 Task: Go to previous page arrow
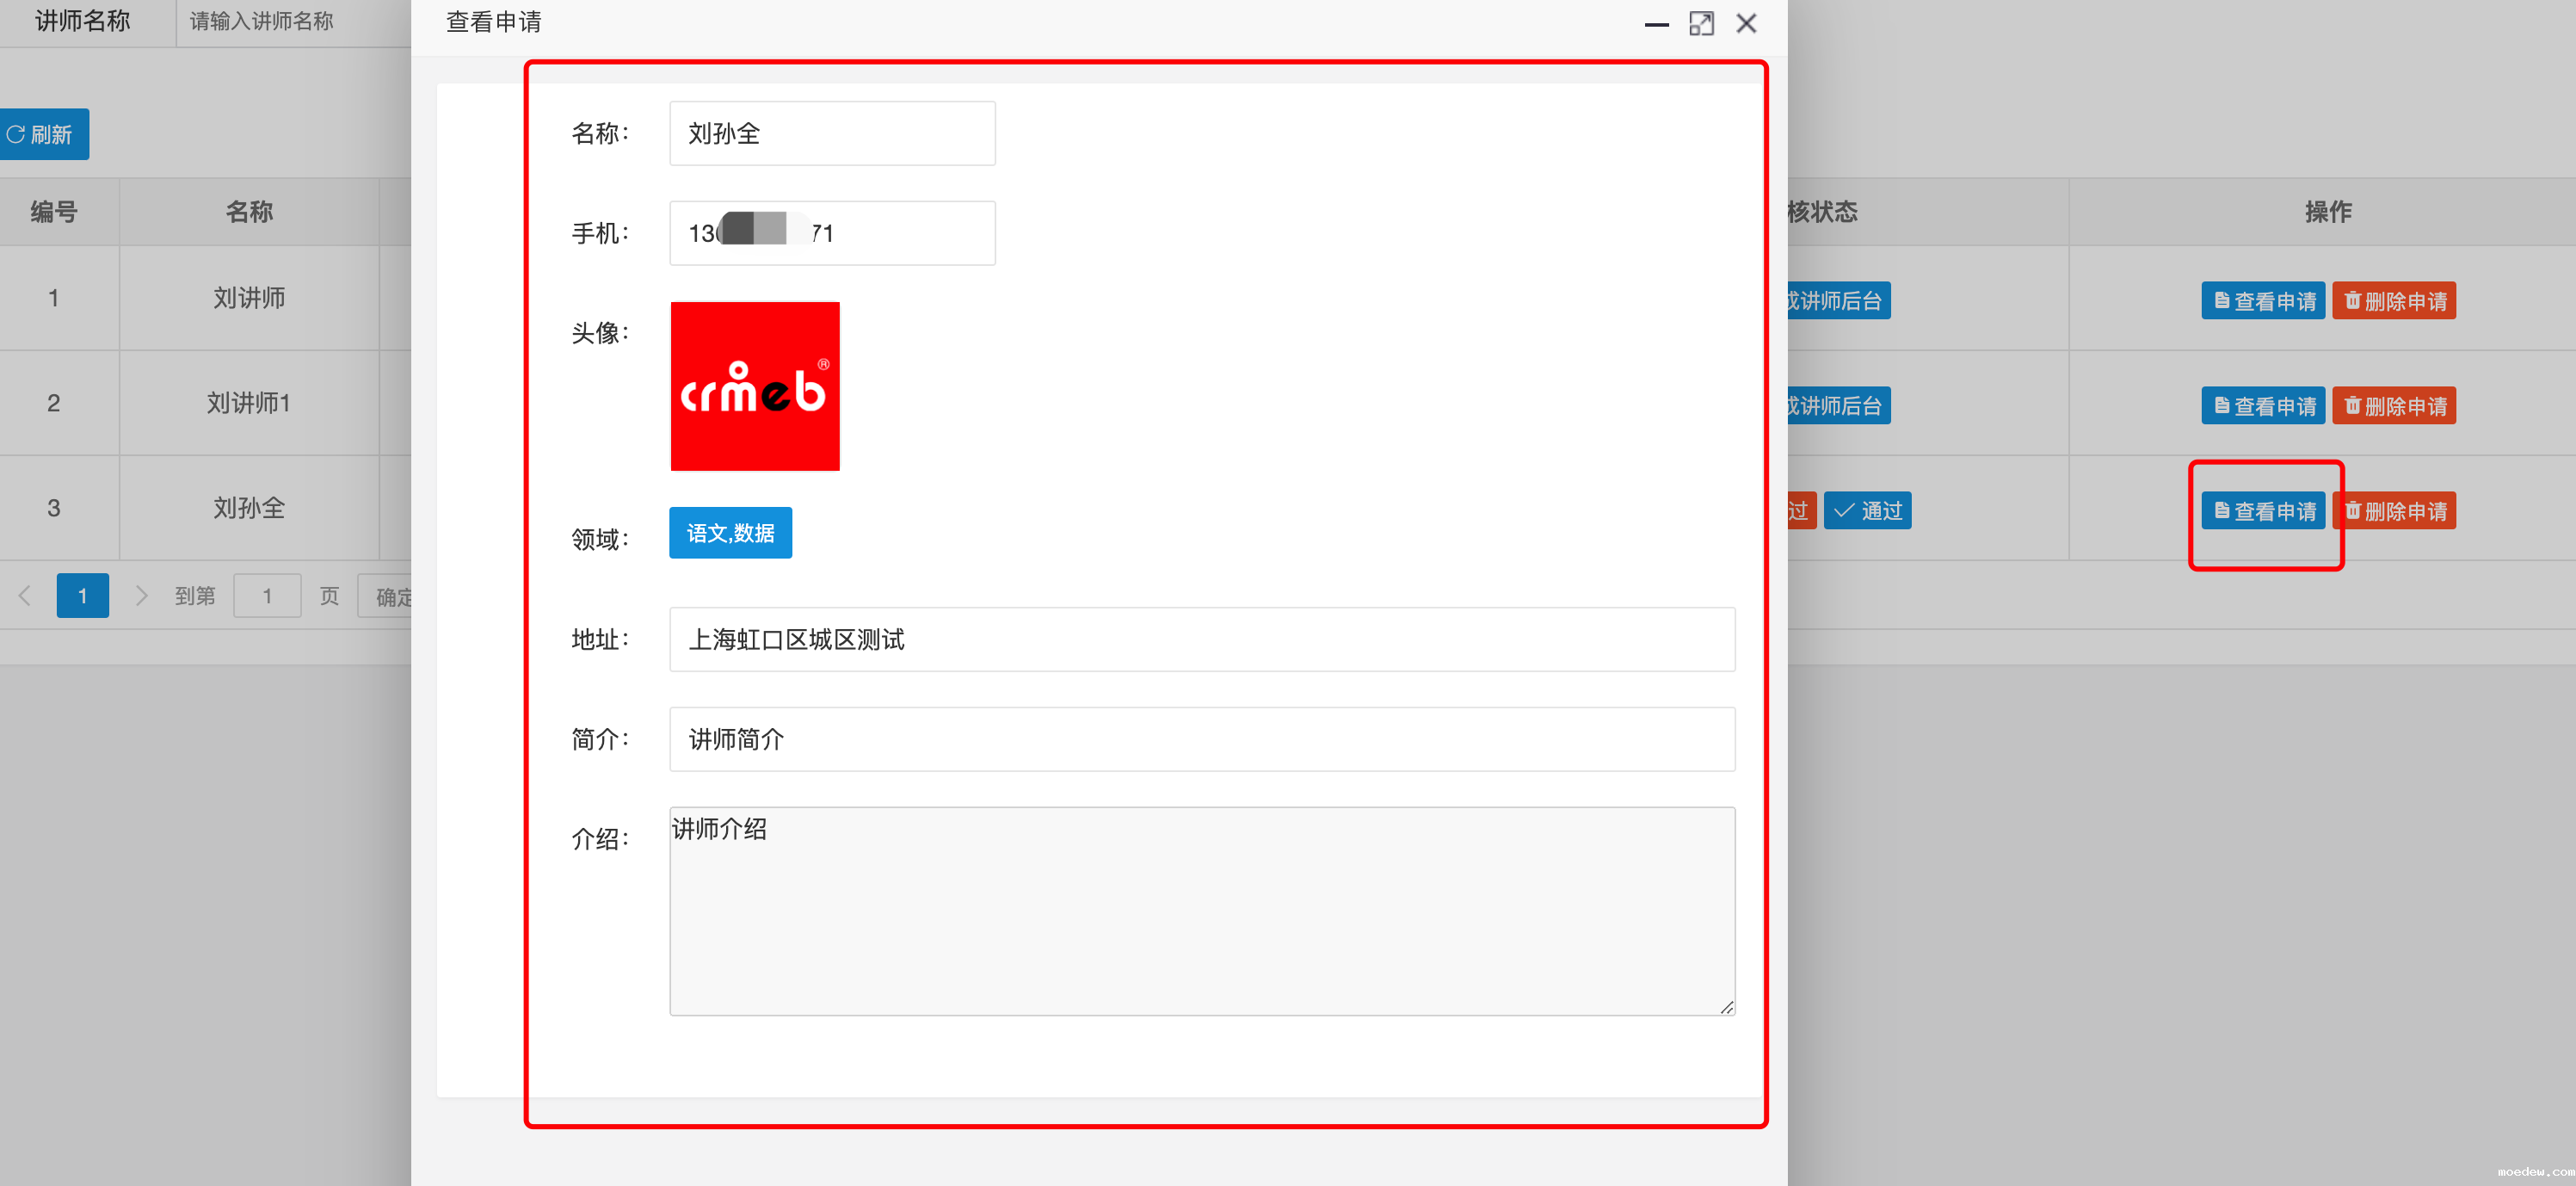pos(25,596)
